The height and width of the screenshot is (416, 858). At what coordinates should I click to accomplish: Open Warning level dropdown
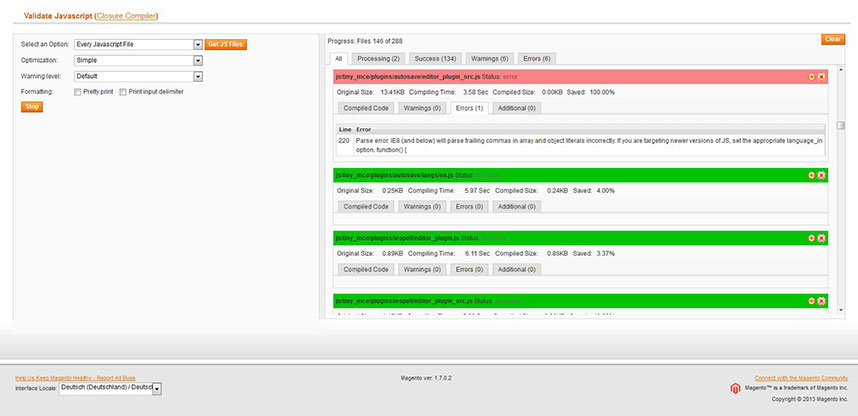(138, 77)
